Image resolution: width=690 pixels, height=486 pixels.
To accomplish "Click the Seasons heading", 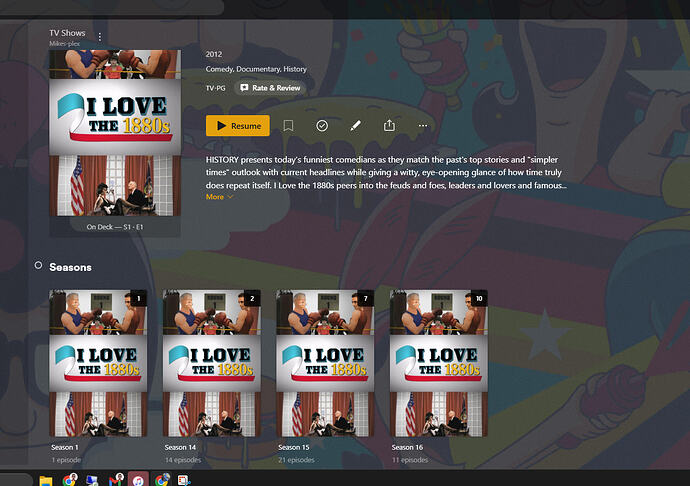I will (x=70, y=267).
